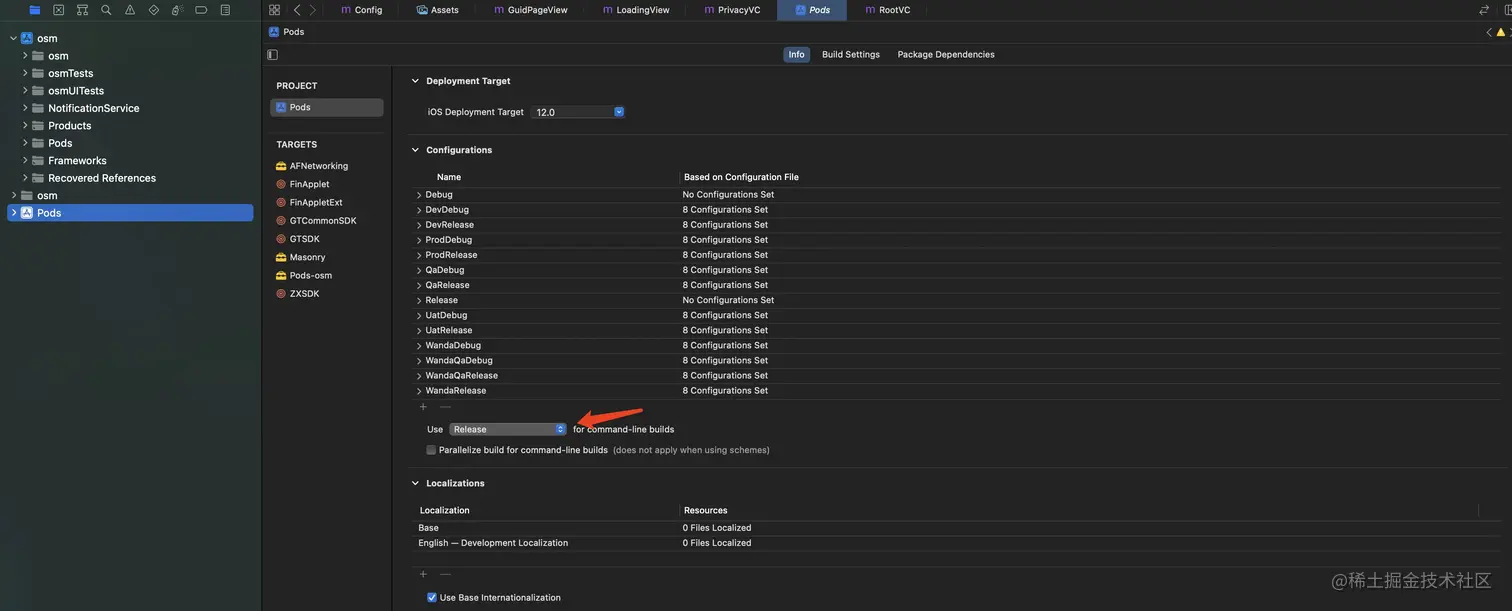
Task: Select Pods under PROJECT
Action: [326, 107]
